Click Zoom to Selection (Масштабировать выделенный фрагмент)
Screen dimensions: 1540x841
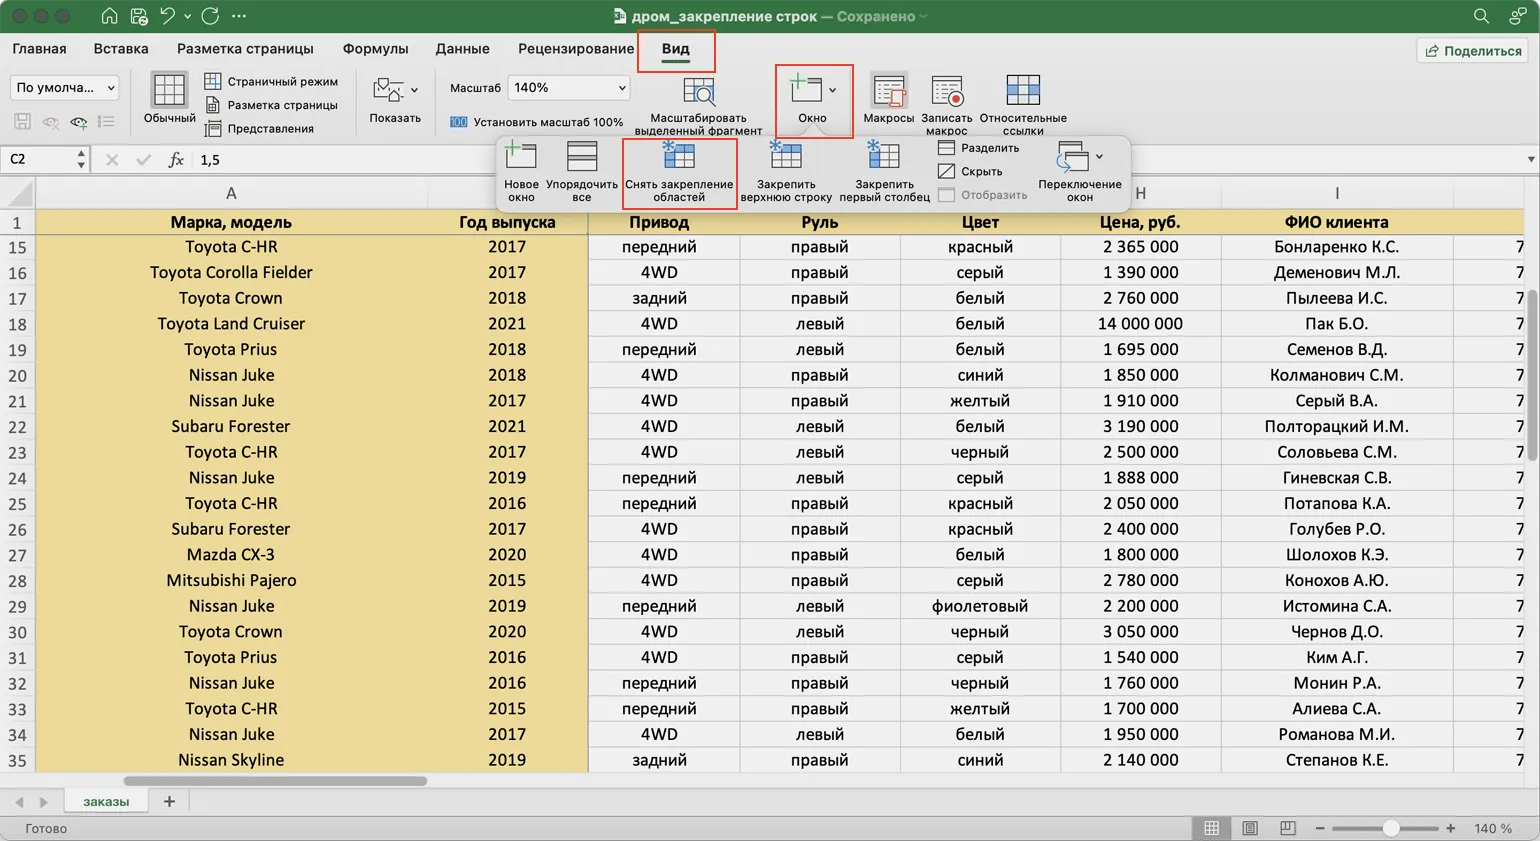click(x=698, y=92)
